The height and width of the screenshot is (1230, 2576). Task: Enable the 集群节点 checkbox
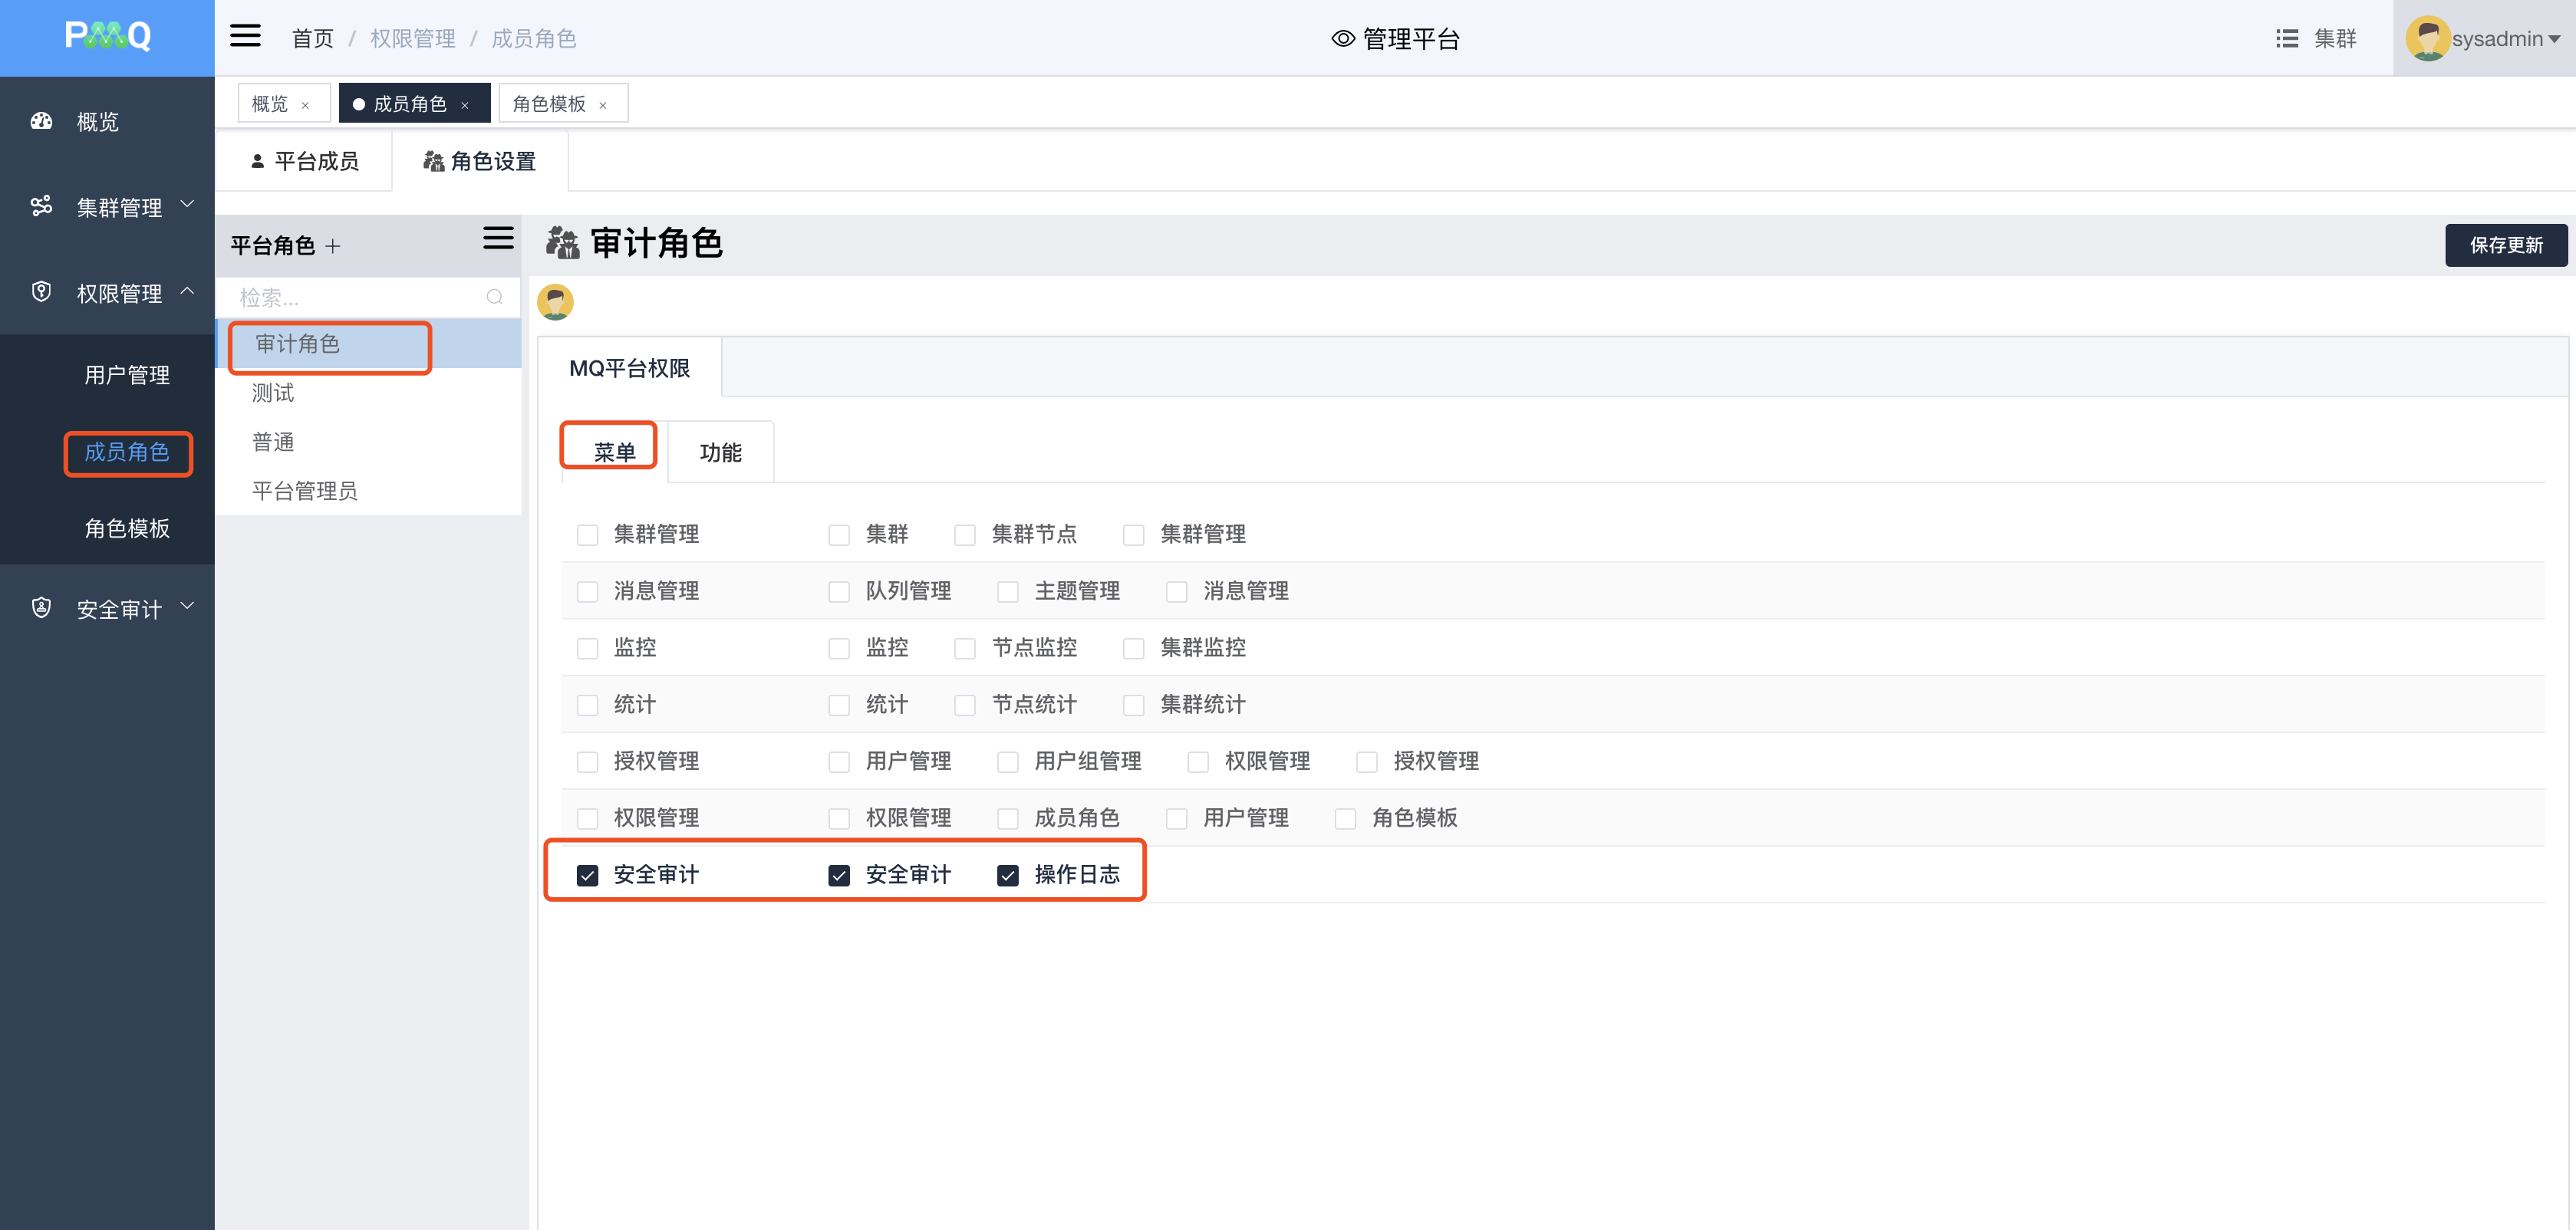[x=965, y=535]
